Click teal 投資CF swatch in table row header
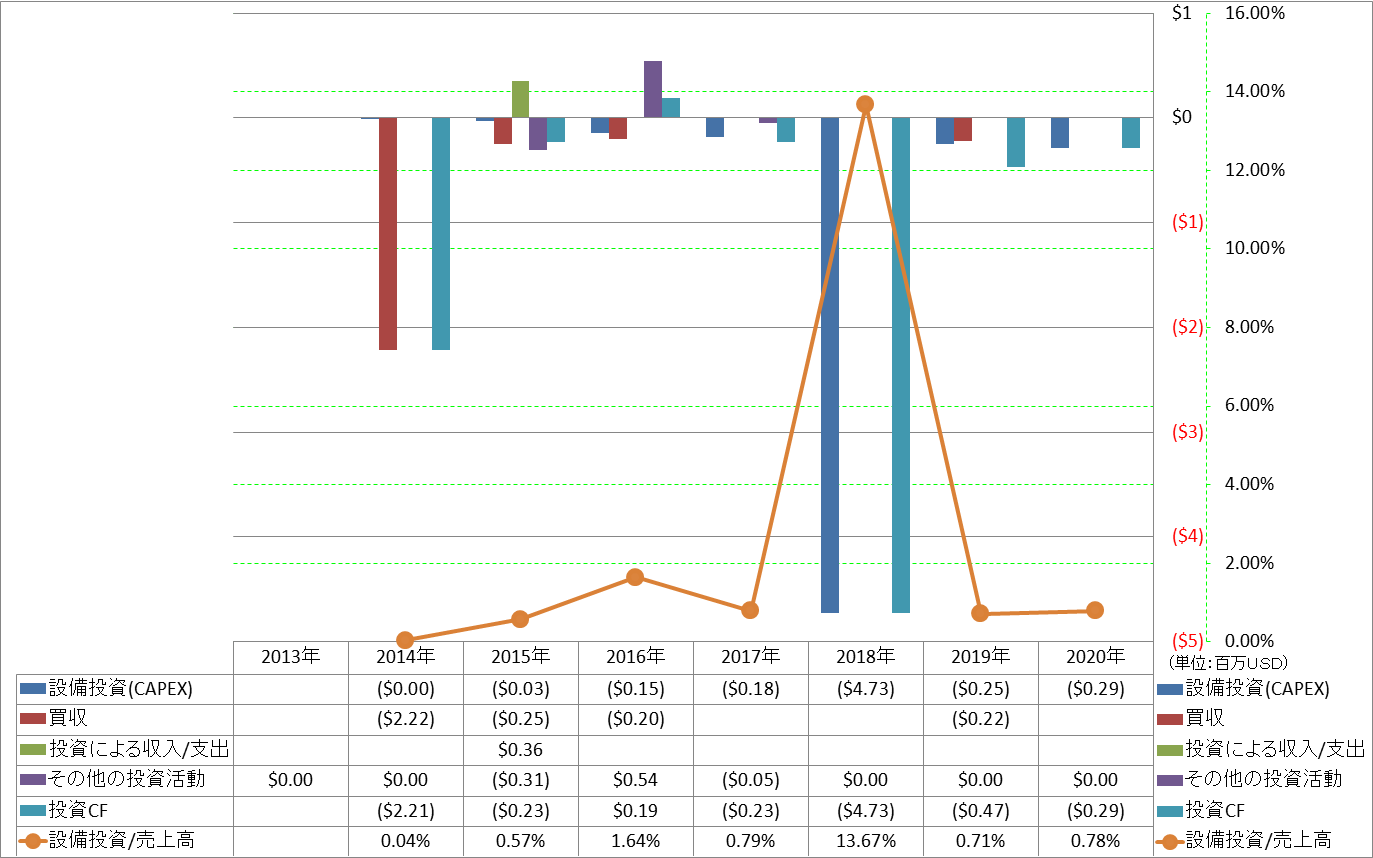The image size is (1373, 858). [x=33, y=809]
